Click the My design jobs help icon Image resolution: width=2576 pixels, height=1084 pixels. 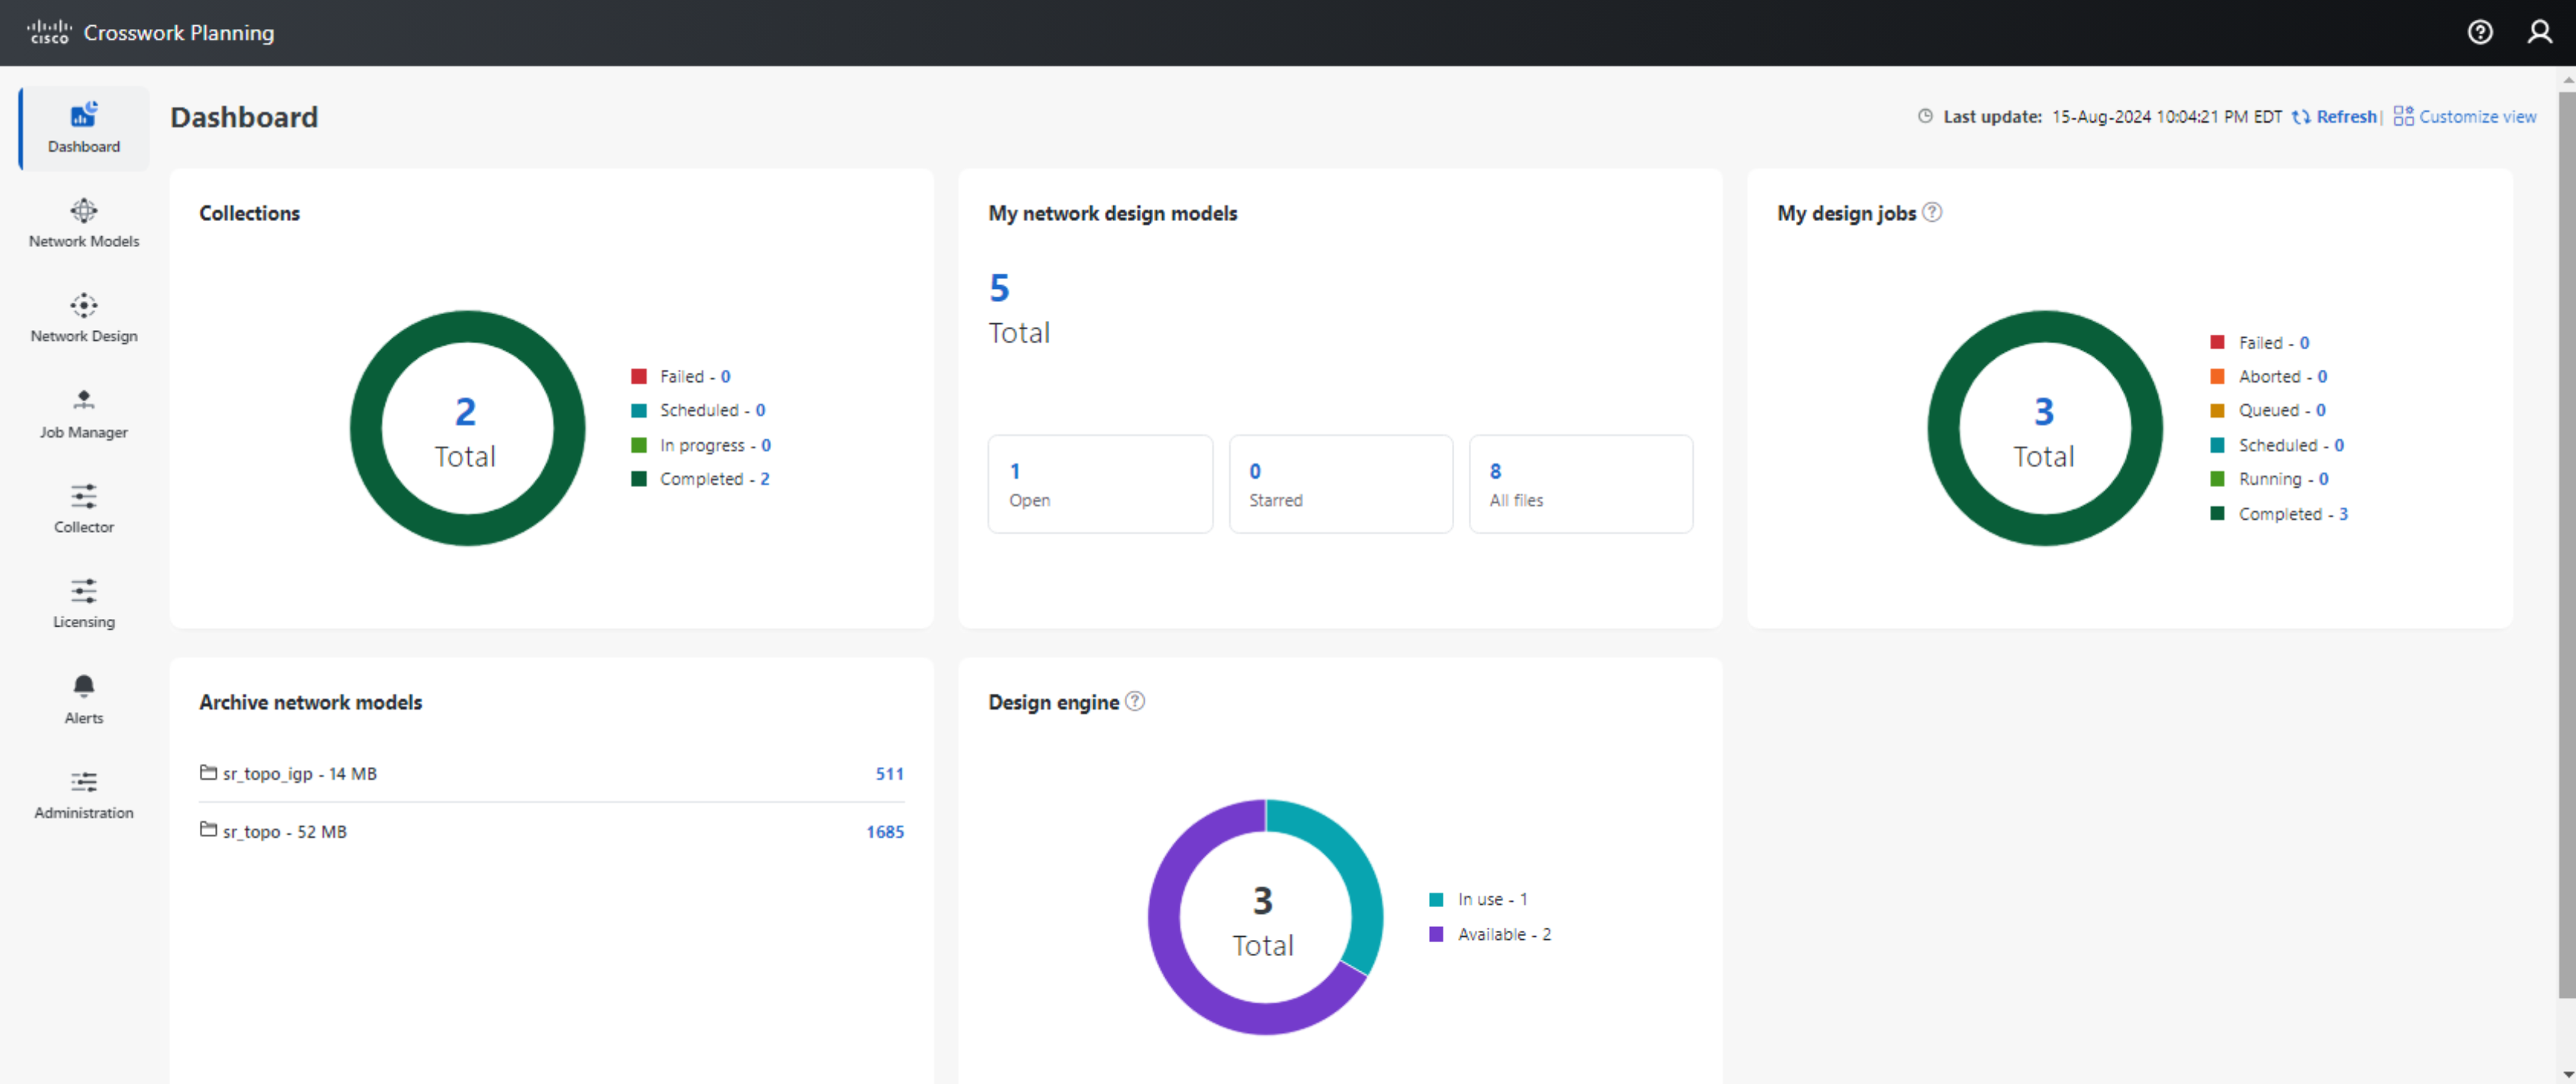click(x=1933, y=212)
